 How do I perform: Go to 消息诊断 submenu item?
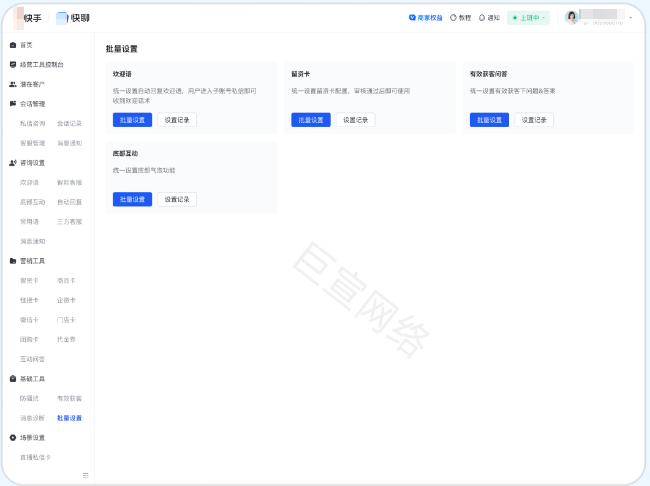coord(32,418)
